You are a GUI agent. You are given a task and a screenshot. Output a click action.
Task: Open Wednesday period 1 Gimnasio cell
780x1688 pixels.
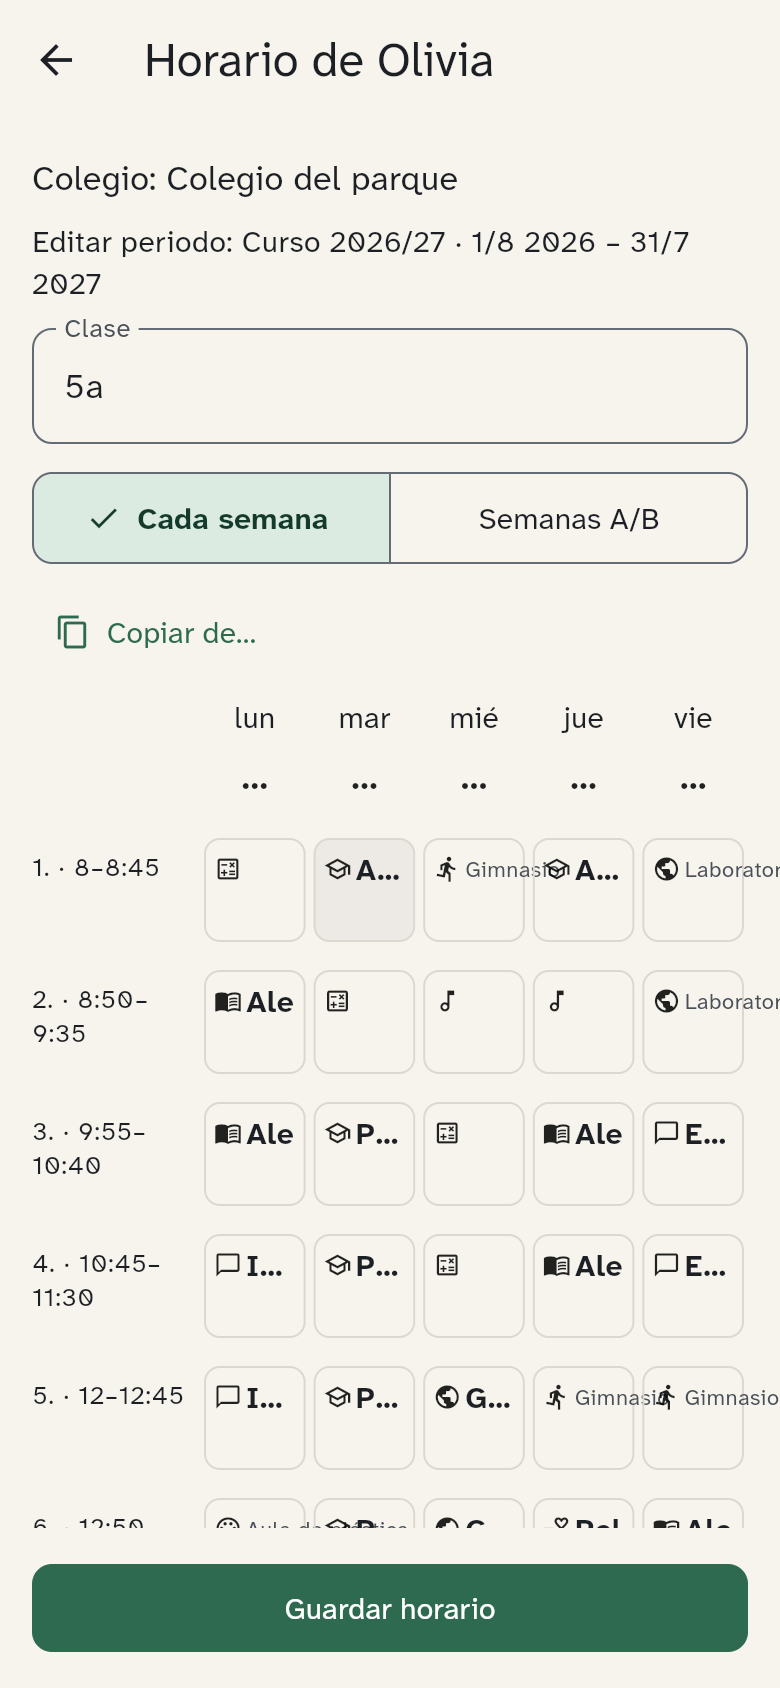(x=474, y=890)
